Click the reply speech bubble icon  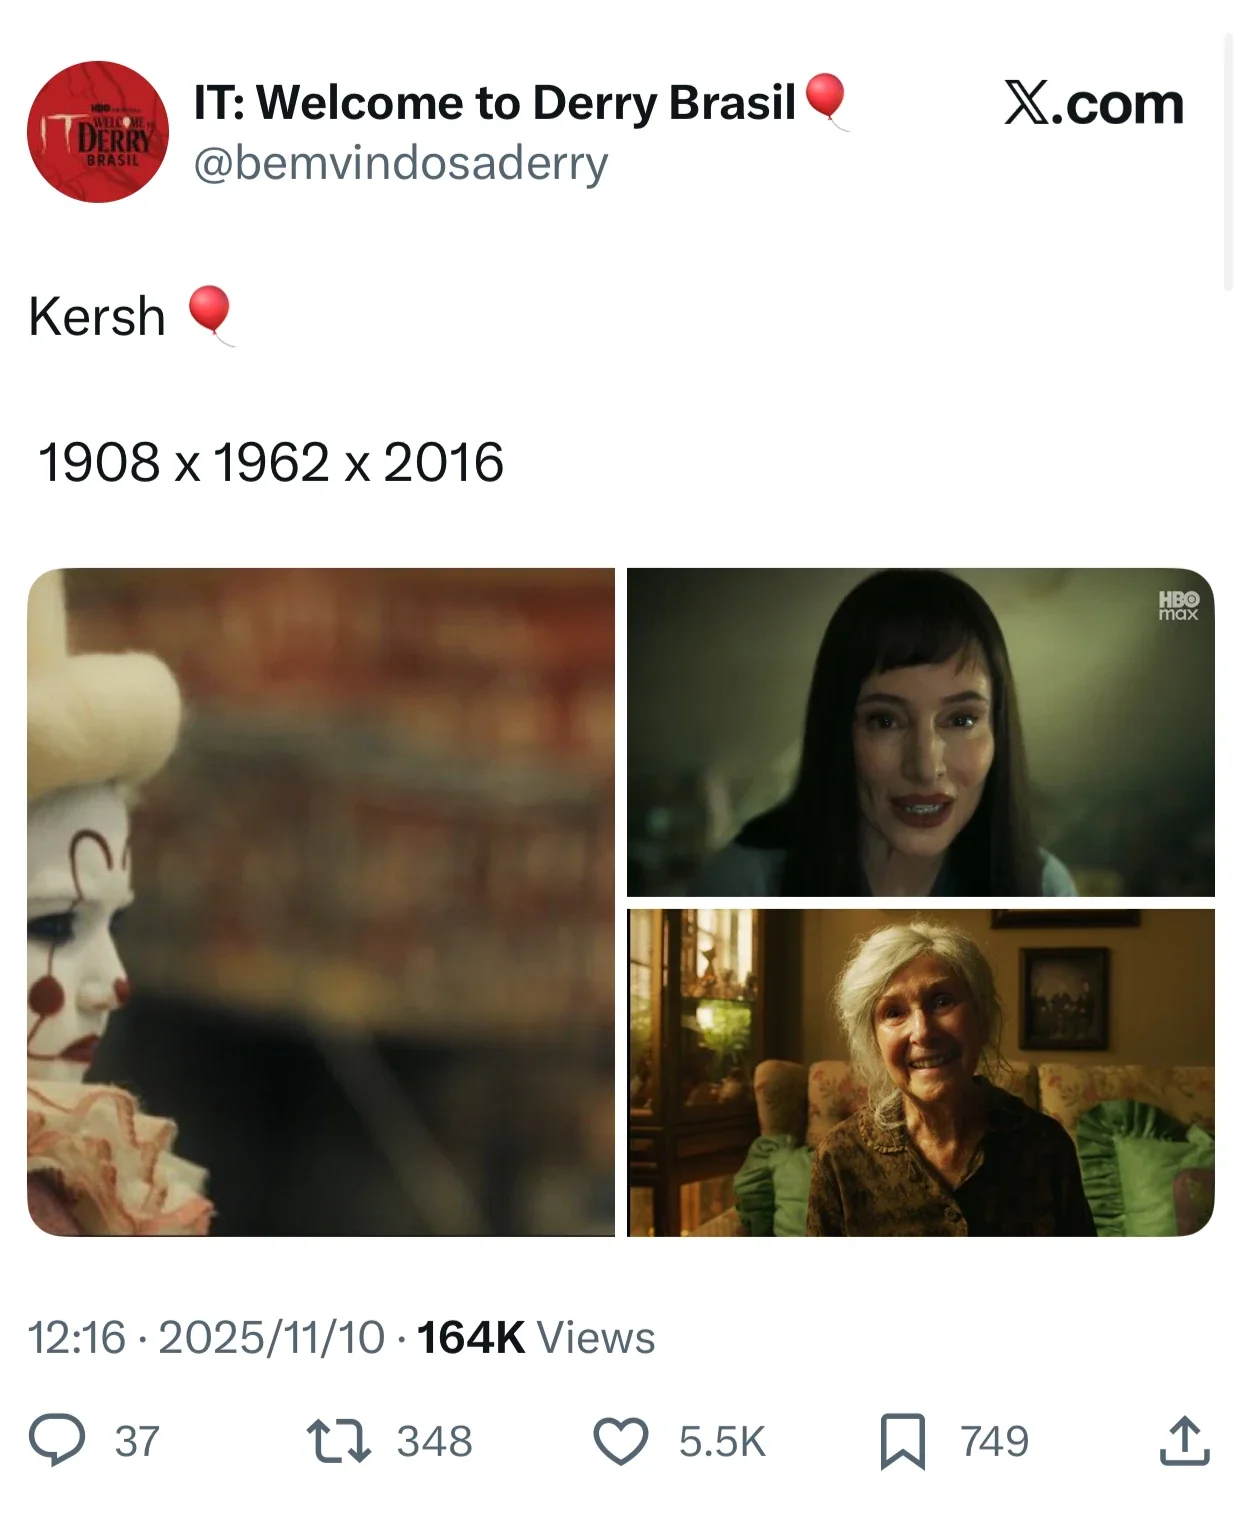[57, 1441]
